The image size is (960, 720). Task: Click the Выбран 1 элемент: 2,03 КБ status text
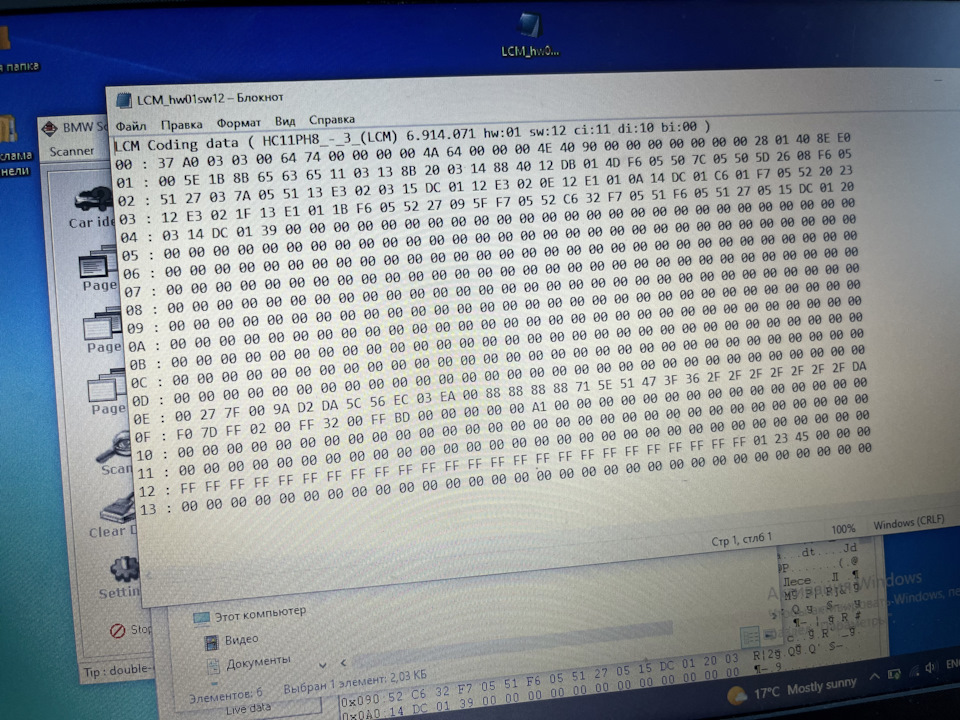click(354, 682)
